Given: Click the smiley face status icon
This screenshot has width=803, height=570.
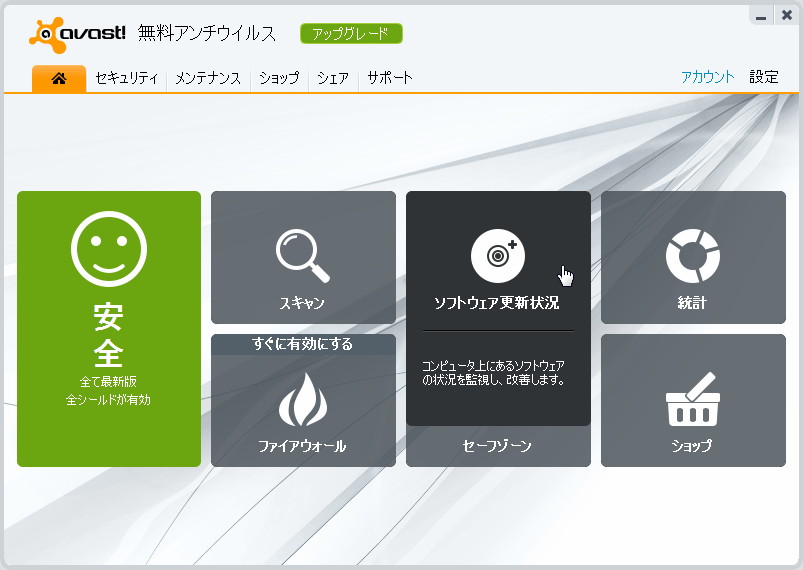Looking at the screenshot, I should coord(109,249).
